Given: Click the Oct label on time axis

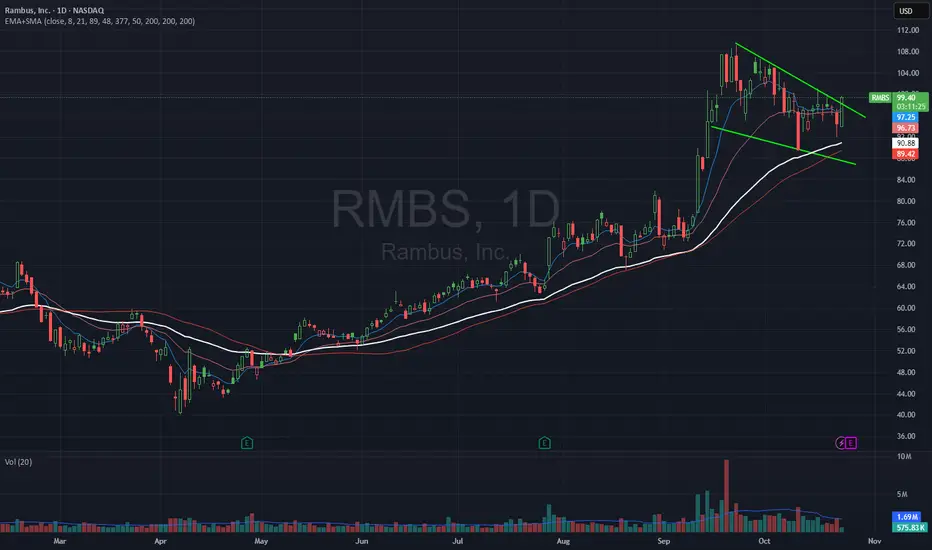Looking at the screenshot, I should (764, 541).
